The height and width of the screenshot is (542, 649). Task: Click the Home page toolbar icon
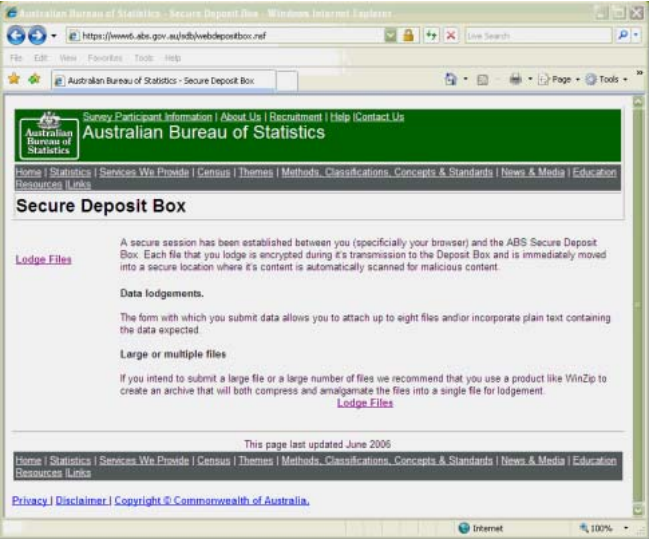pos(450,79)
